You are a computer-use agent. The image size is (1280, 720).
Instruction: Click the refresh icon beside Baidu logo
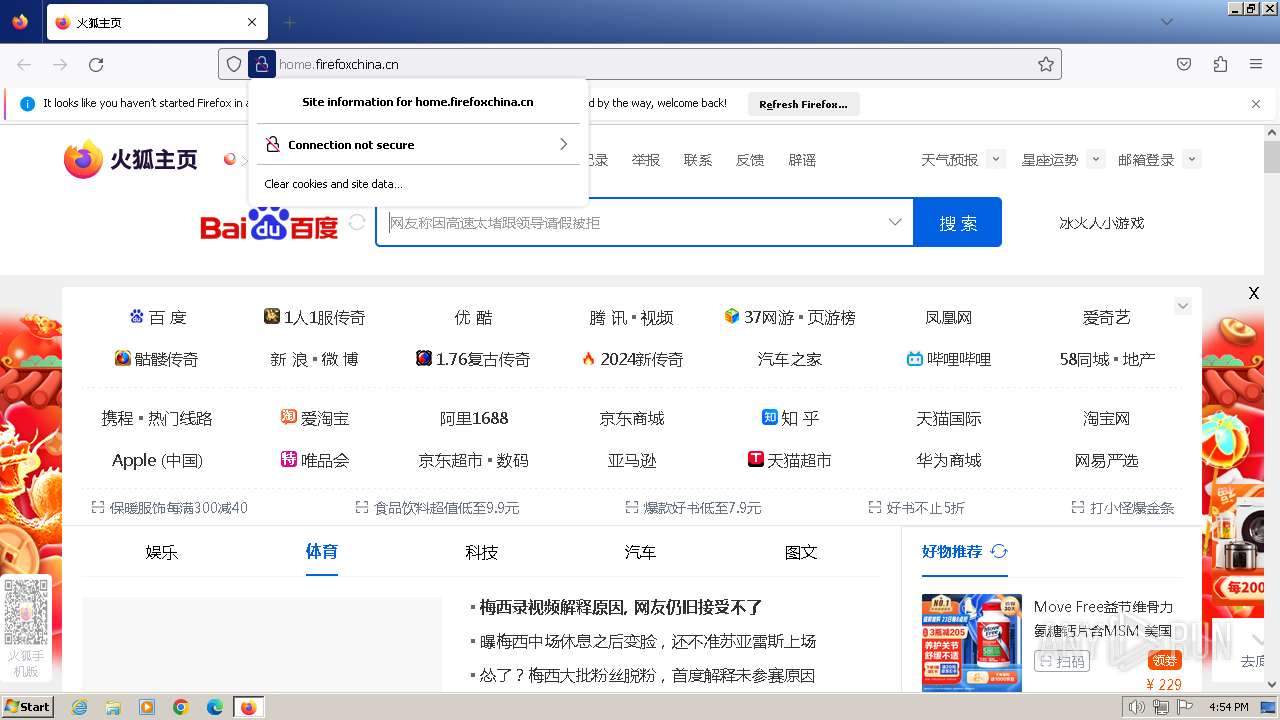pyautogui.click(x=357, y=222)
